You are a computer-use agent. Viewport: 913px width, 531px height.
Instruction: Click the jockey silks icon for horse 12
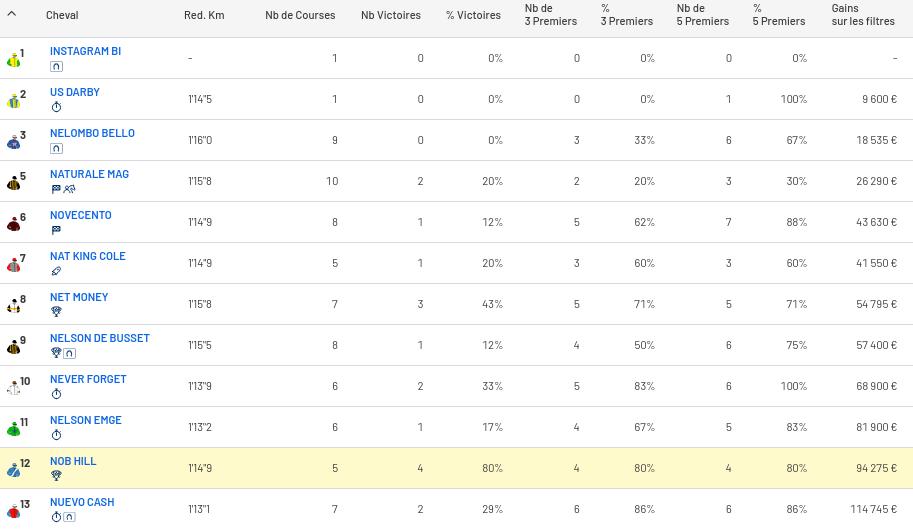14,469
